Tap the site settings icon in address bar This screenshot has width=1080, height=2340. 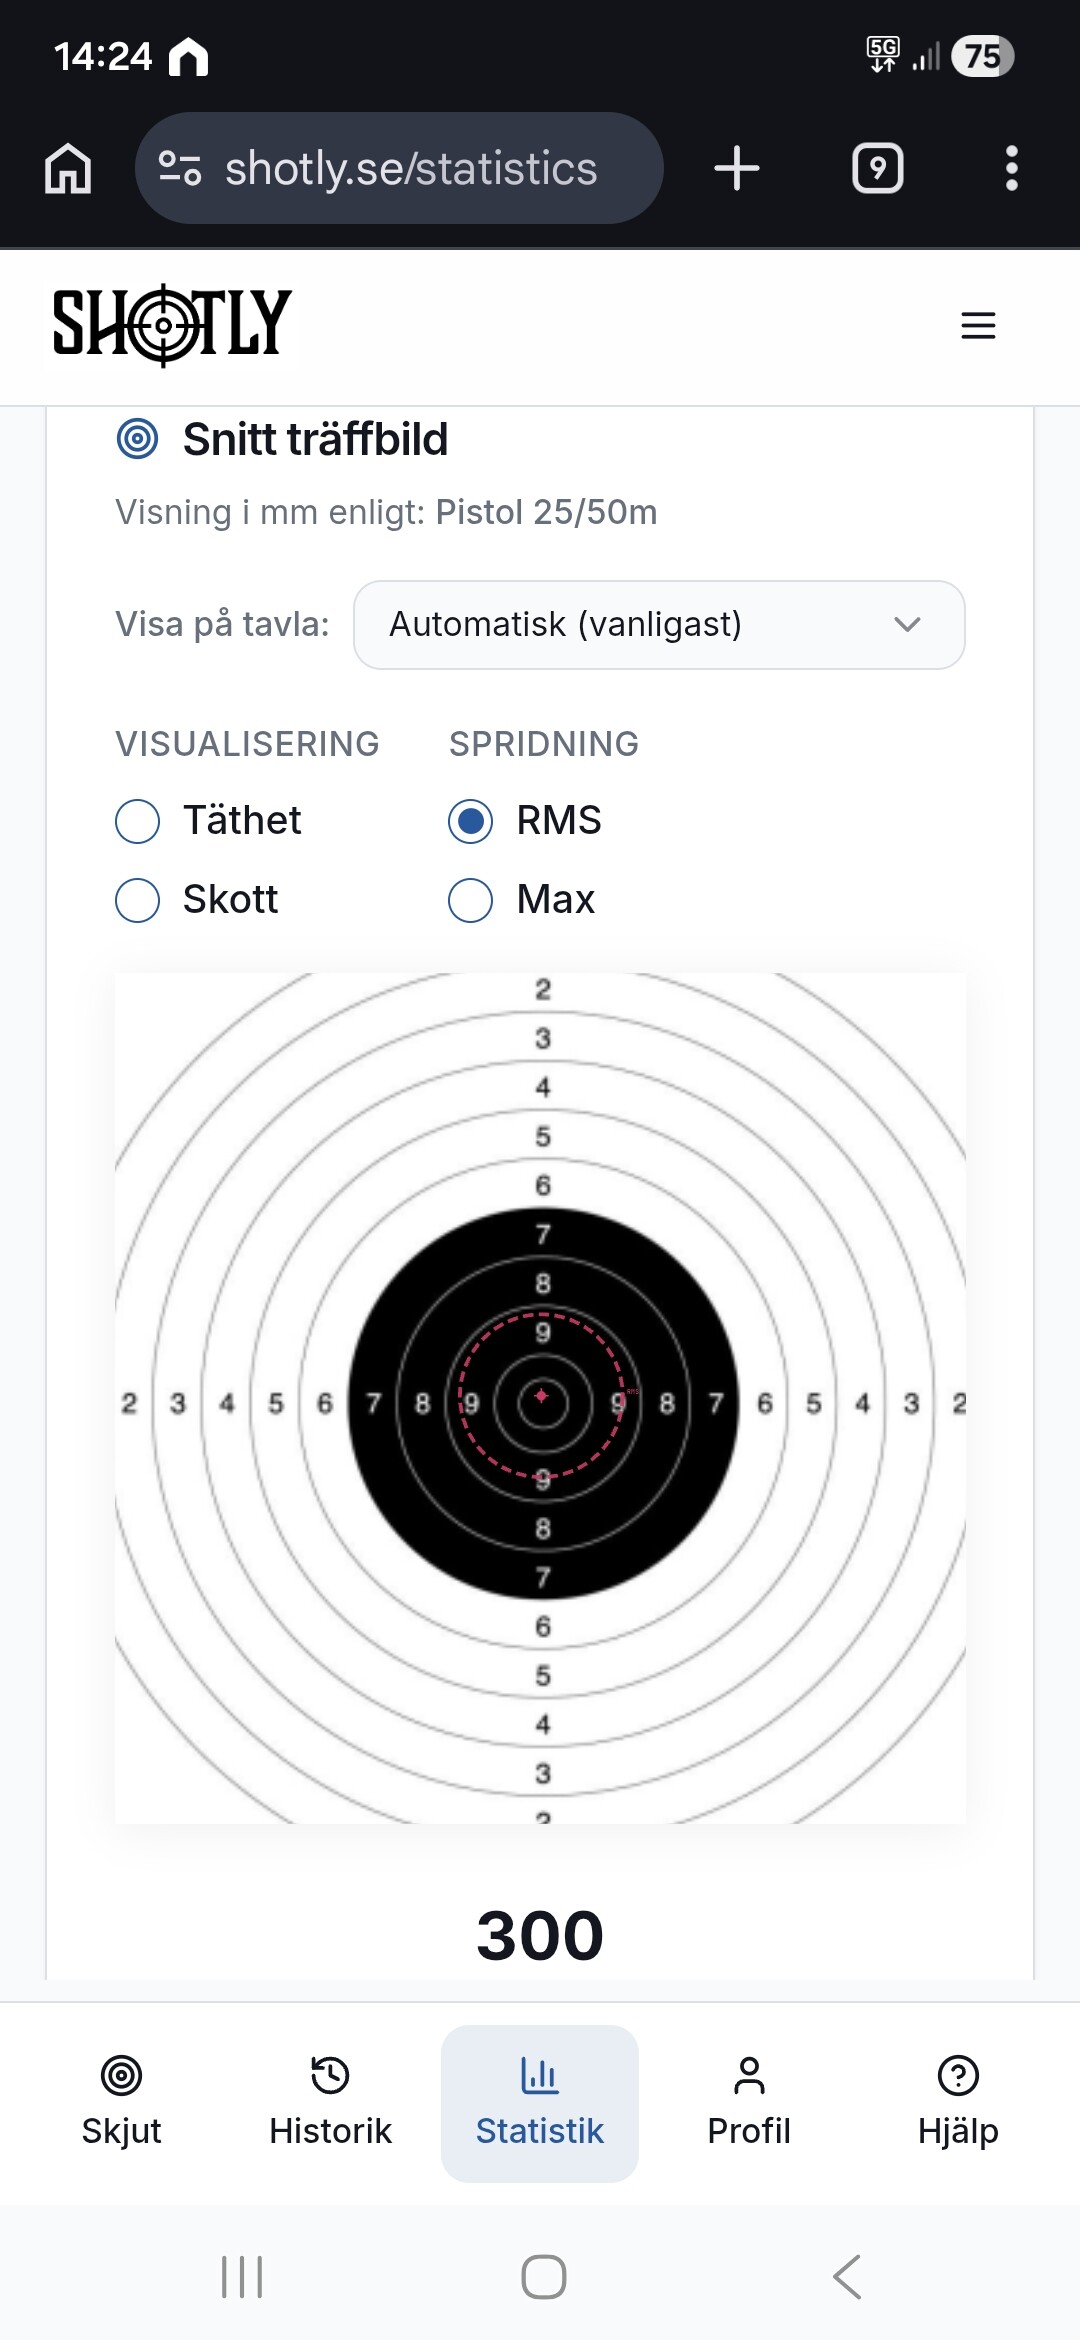[x=180, y=168]
